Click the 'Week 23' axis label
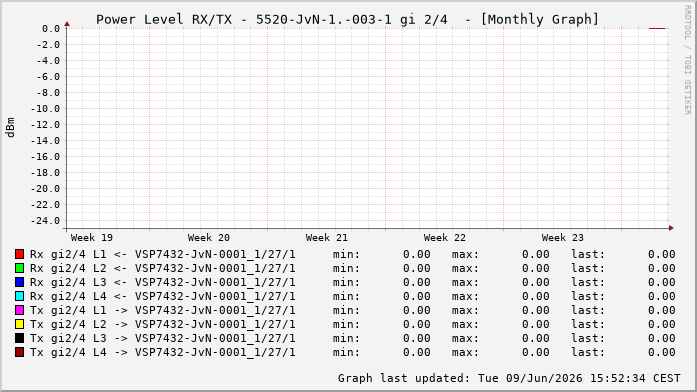This screenshot has width=697, height=392. (x=562, y=238)
